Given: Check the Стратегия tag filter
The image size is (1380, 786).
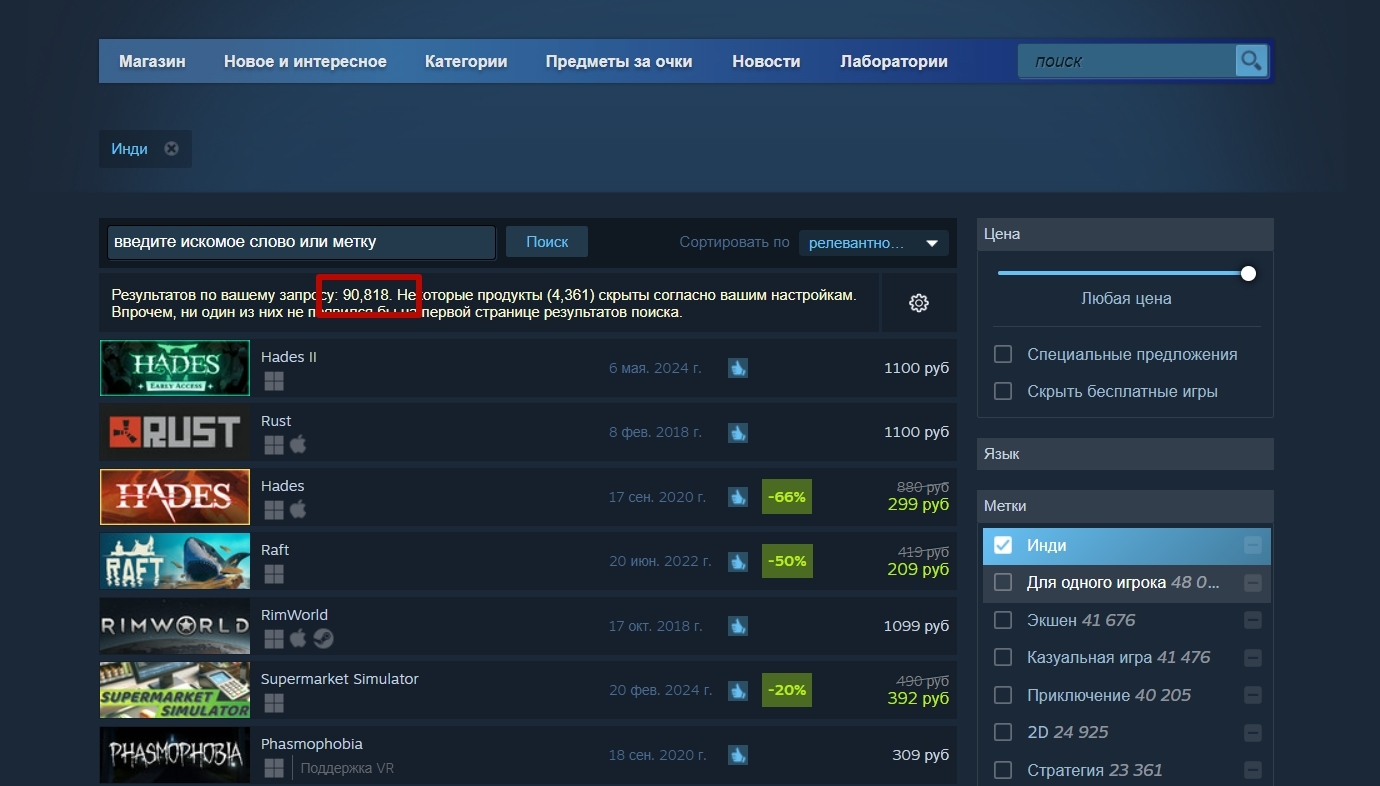Looking at the screenshot, I should click(x=1003, y=771).
